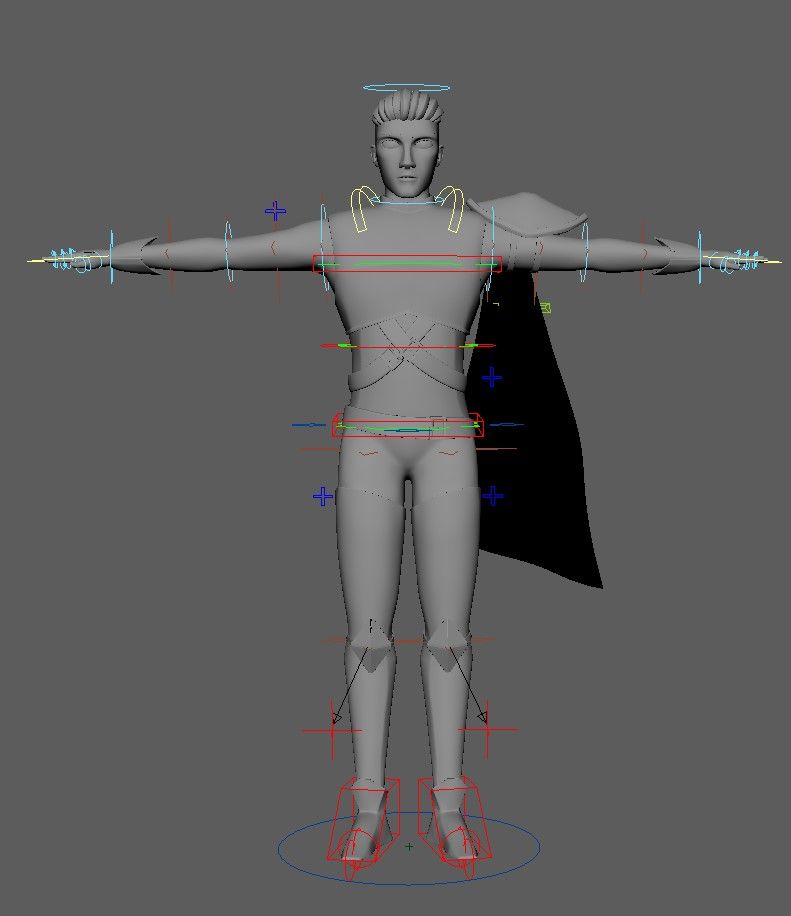Click the character's face mesh

pyautogui.click(x=407, y=157)
